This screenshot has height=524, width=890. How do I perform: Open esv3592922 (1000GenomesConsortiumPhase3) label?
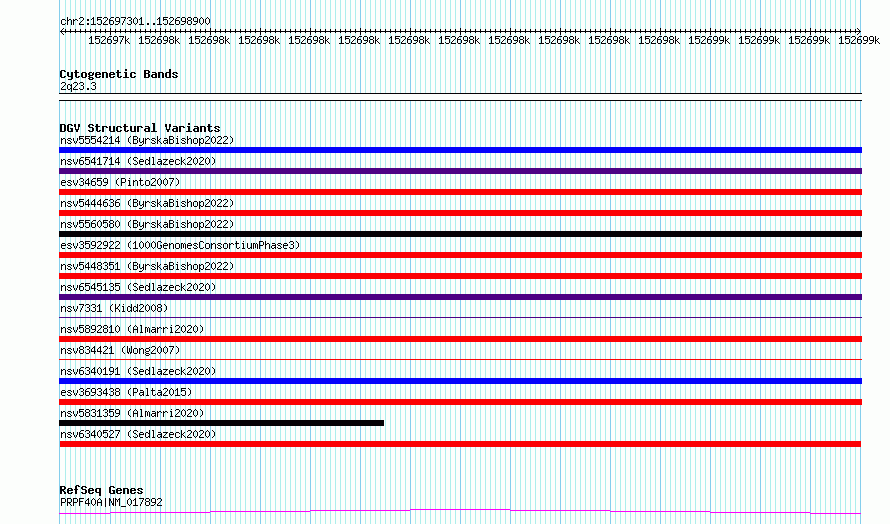coord(180,245)
